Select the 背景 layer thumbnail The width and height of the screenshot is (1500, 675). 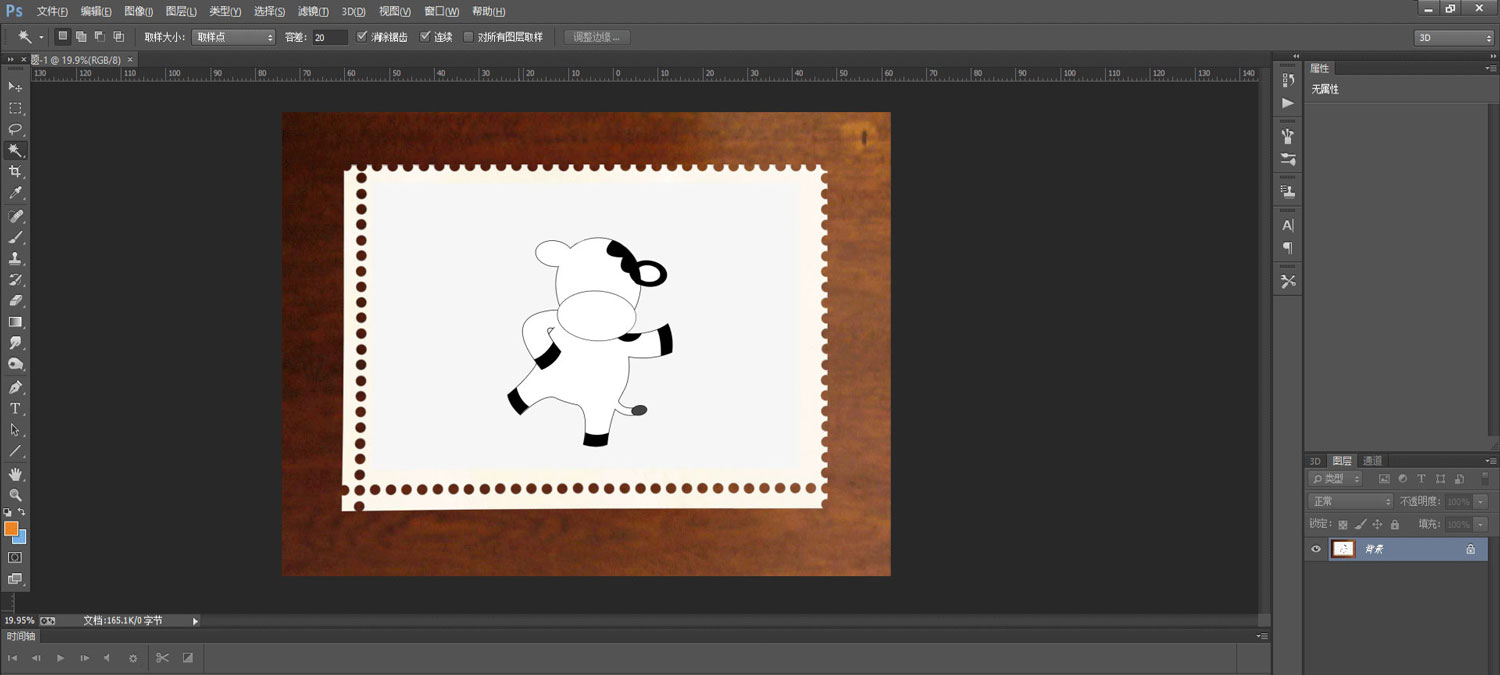[1343, 549]
